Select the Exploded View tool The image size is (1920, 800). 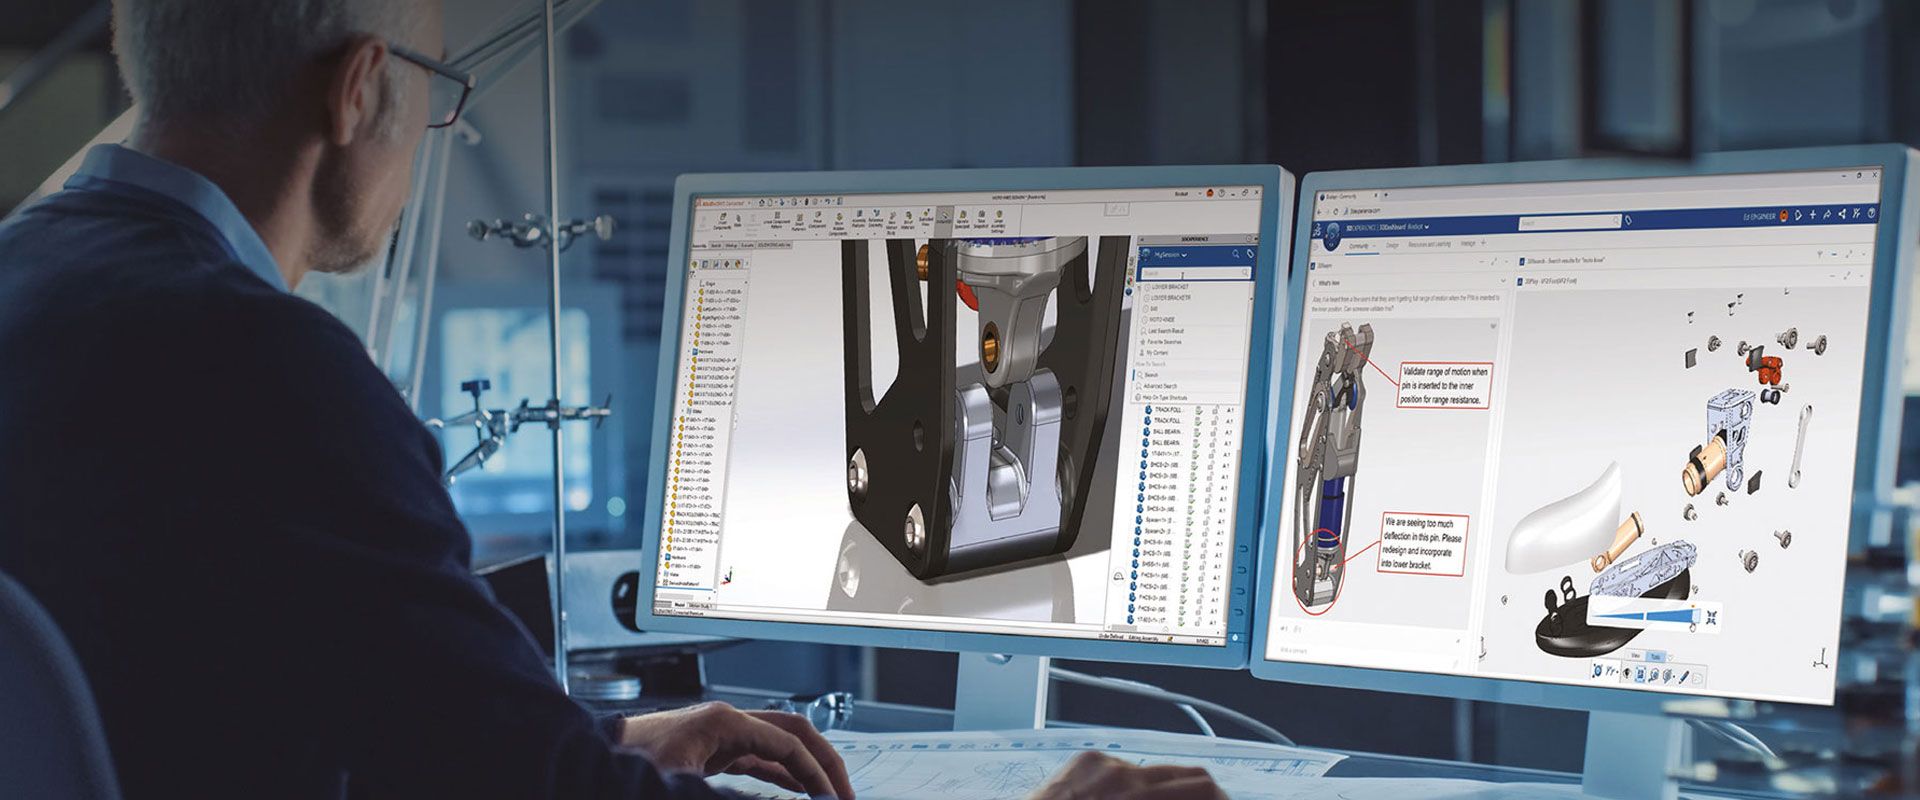pos(926,220)
